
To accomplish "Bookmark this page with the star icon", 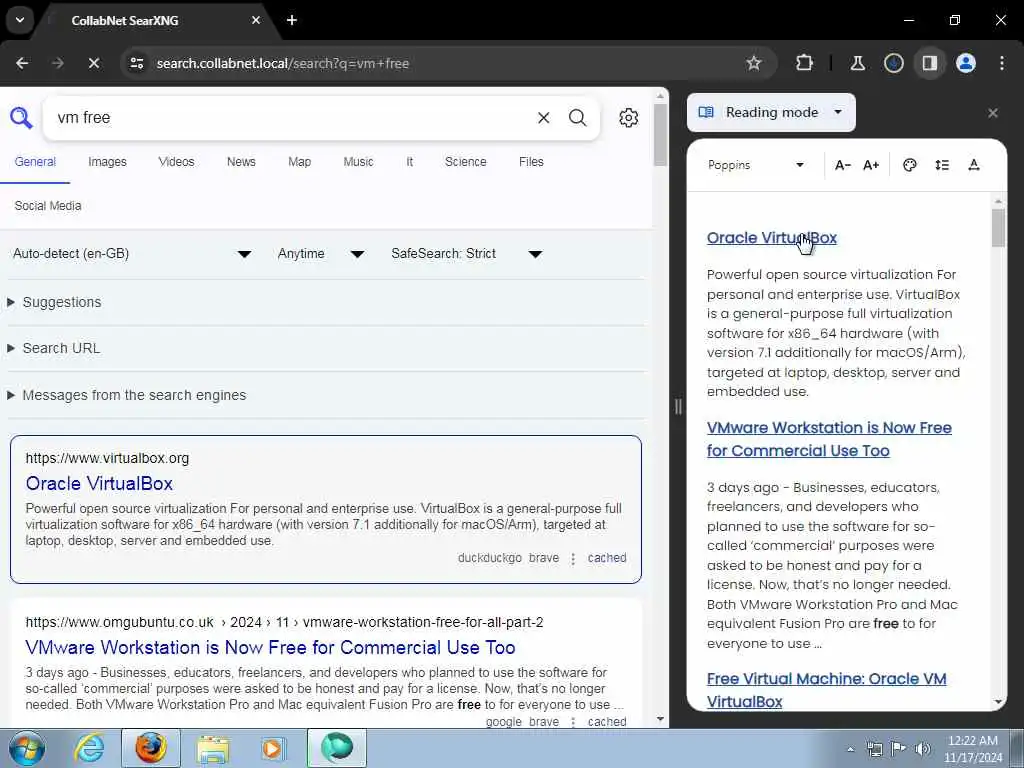I will coord(754,63).
